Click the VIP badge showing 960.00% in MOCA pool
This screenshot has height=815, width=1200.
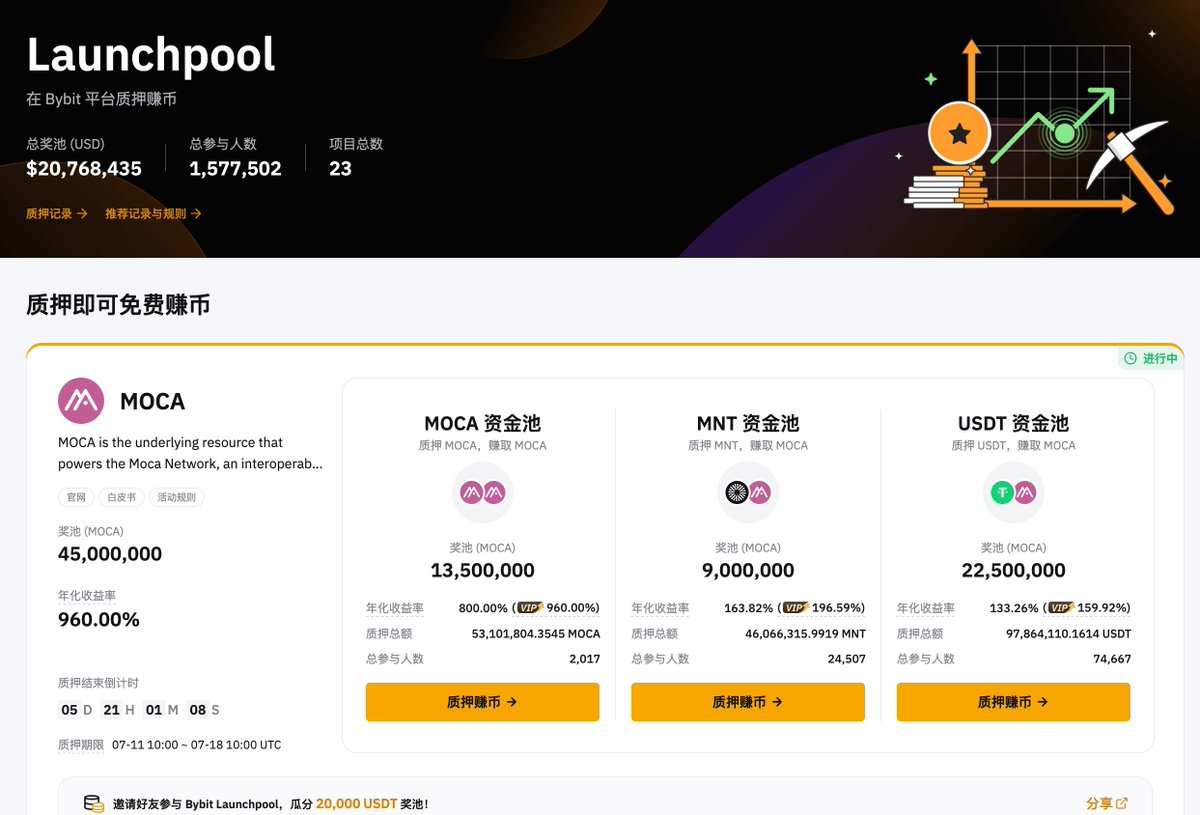tap(529, 607)
